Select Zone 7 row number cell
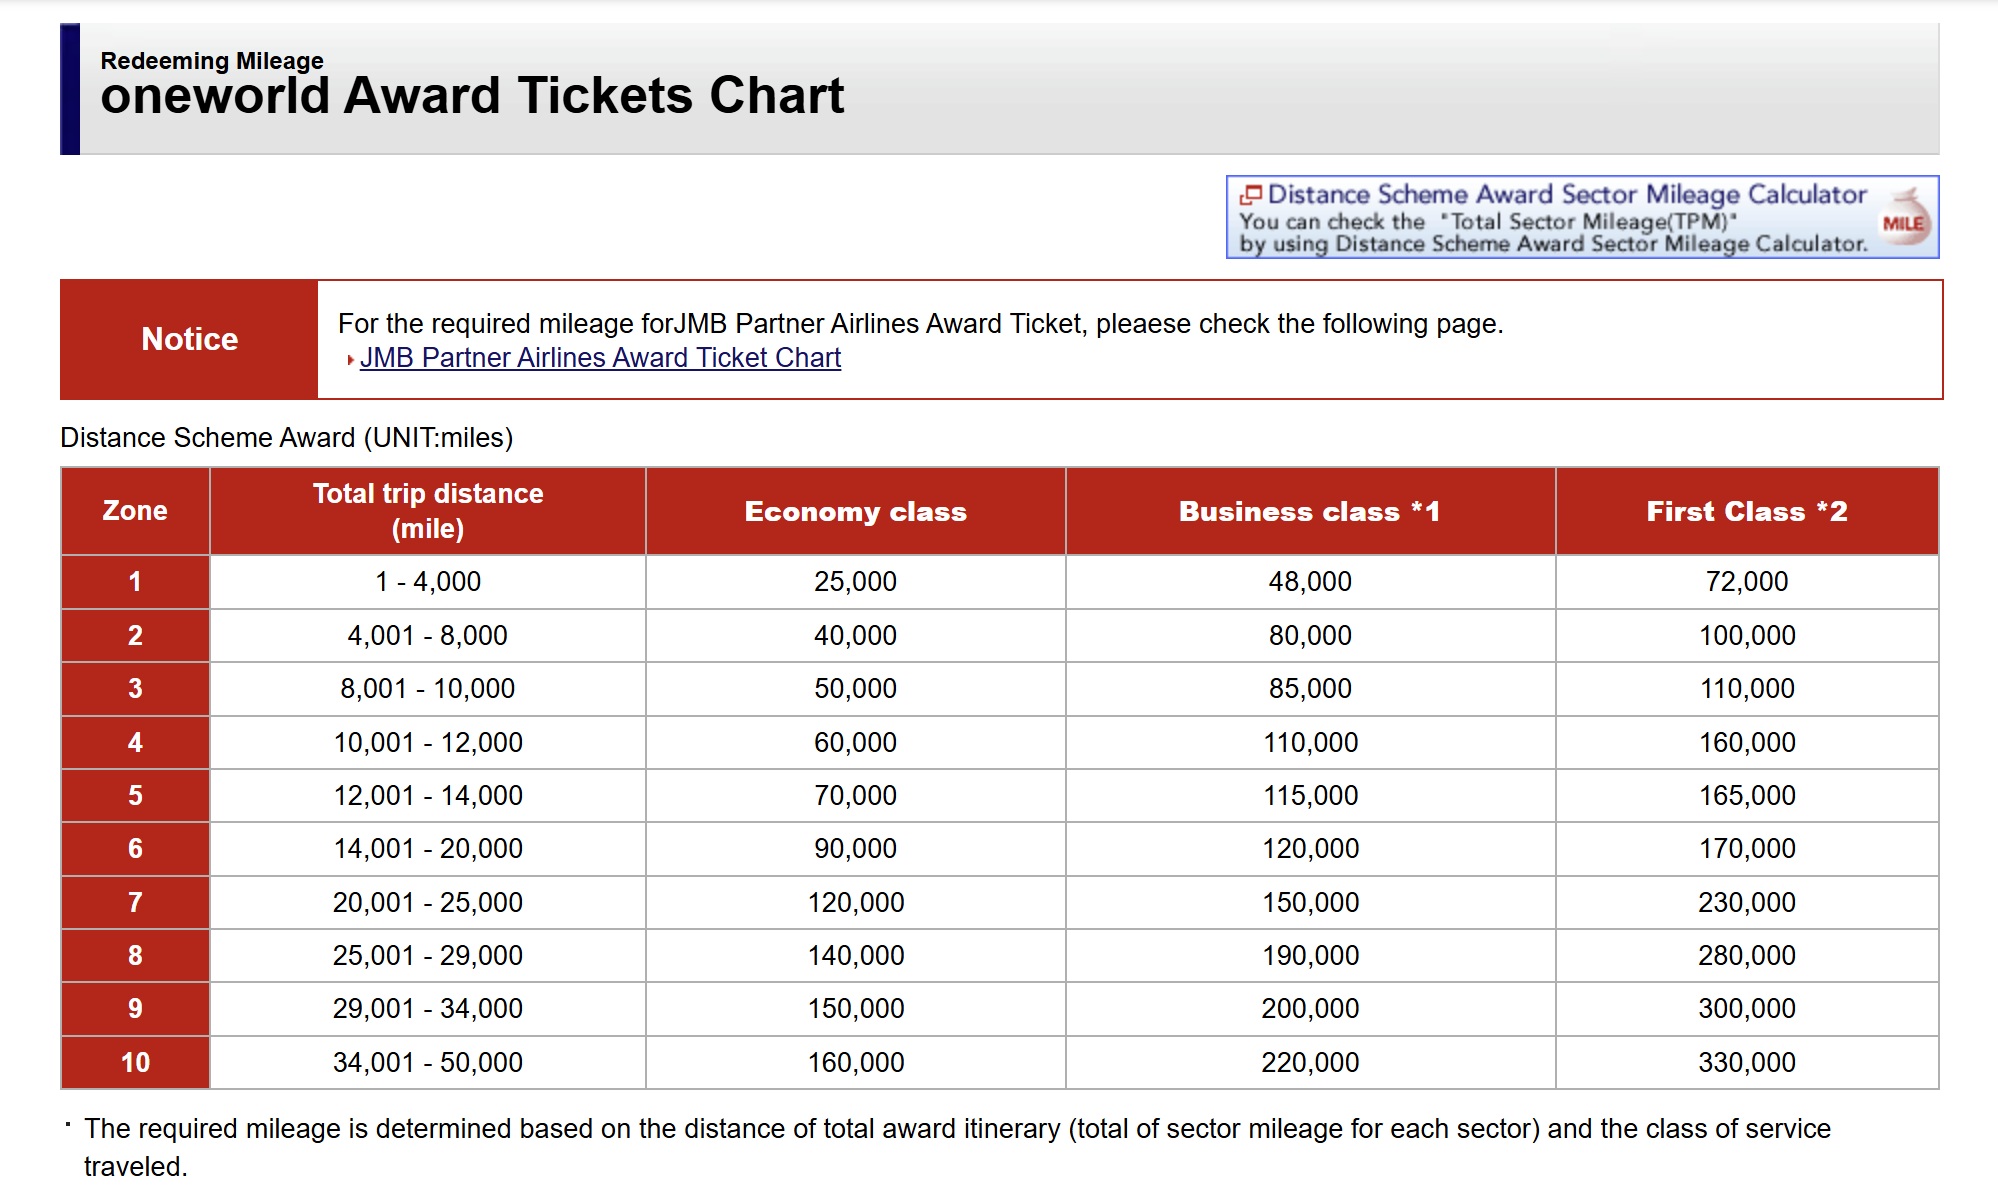Image resolution: width=1998 pixels, height=1186 pixels. point(135,902)
